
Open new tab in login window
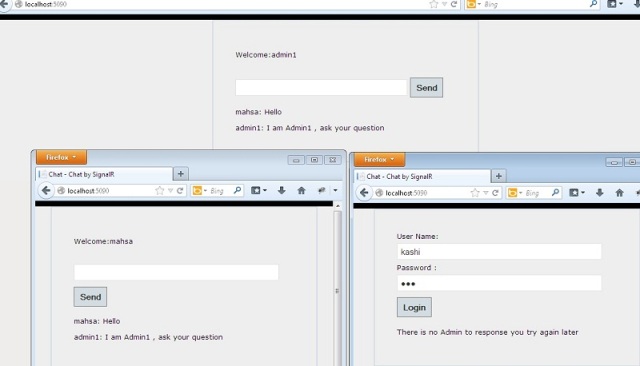click(x=498, y=176)
